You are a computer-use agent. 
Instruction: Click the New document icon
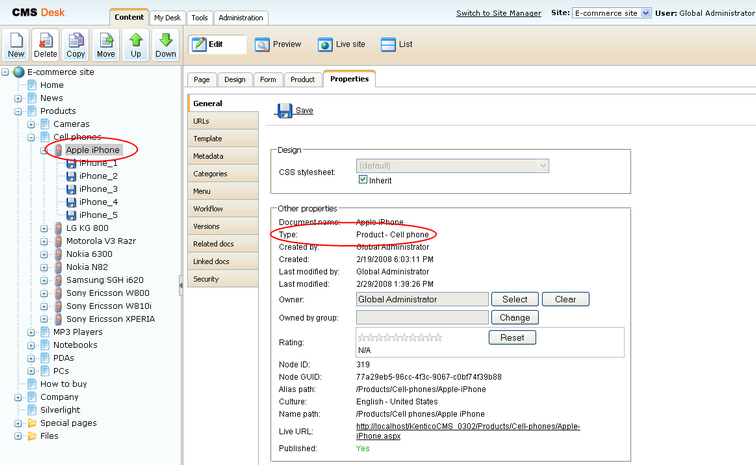(16, 41)
